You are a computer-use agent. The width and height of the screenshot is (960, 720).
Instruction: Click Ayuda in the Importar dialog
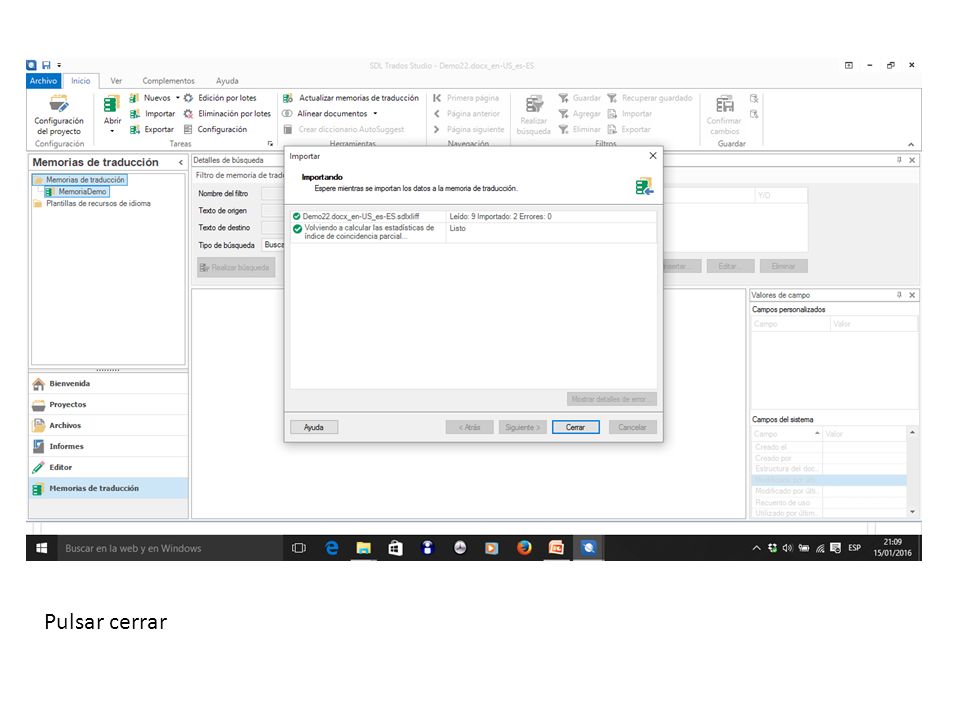pyautogui.click(x=313, y=427)
